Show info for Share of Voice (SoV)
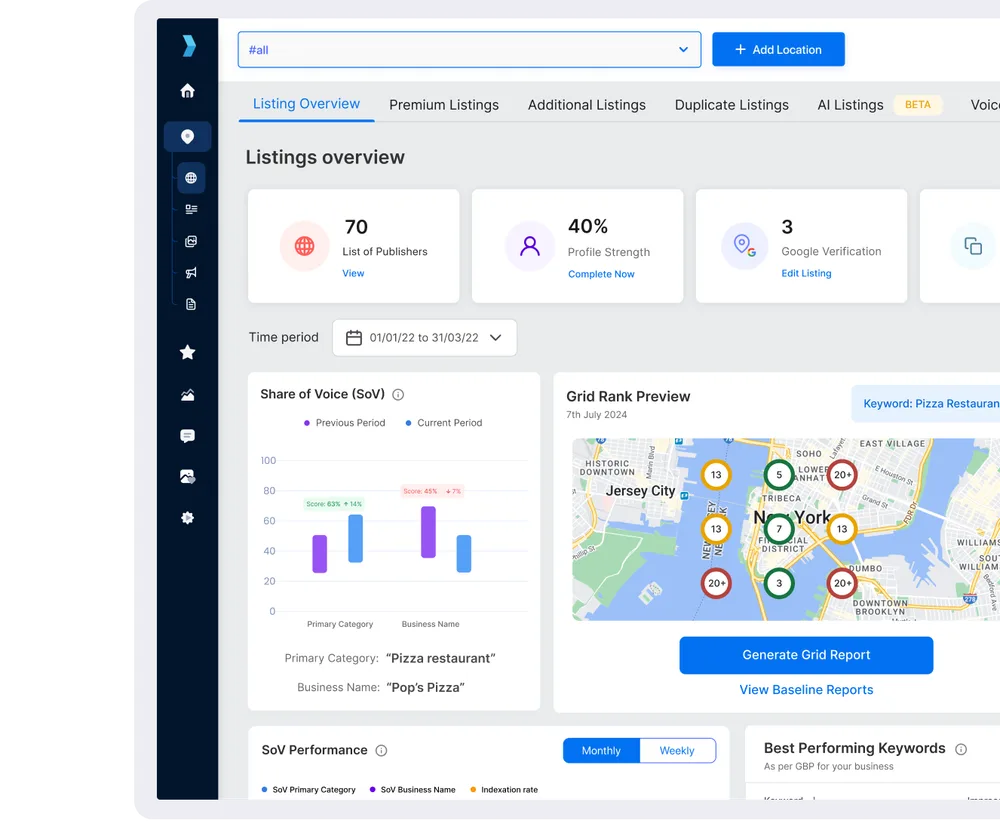The width and height of the screenshot is (1000, 821). 398,395
